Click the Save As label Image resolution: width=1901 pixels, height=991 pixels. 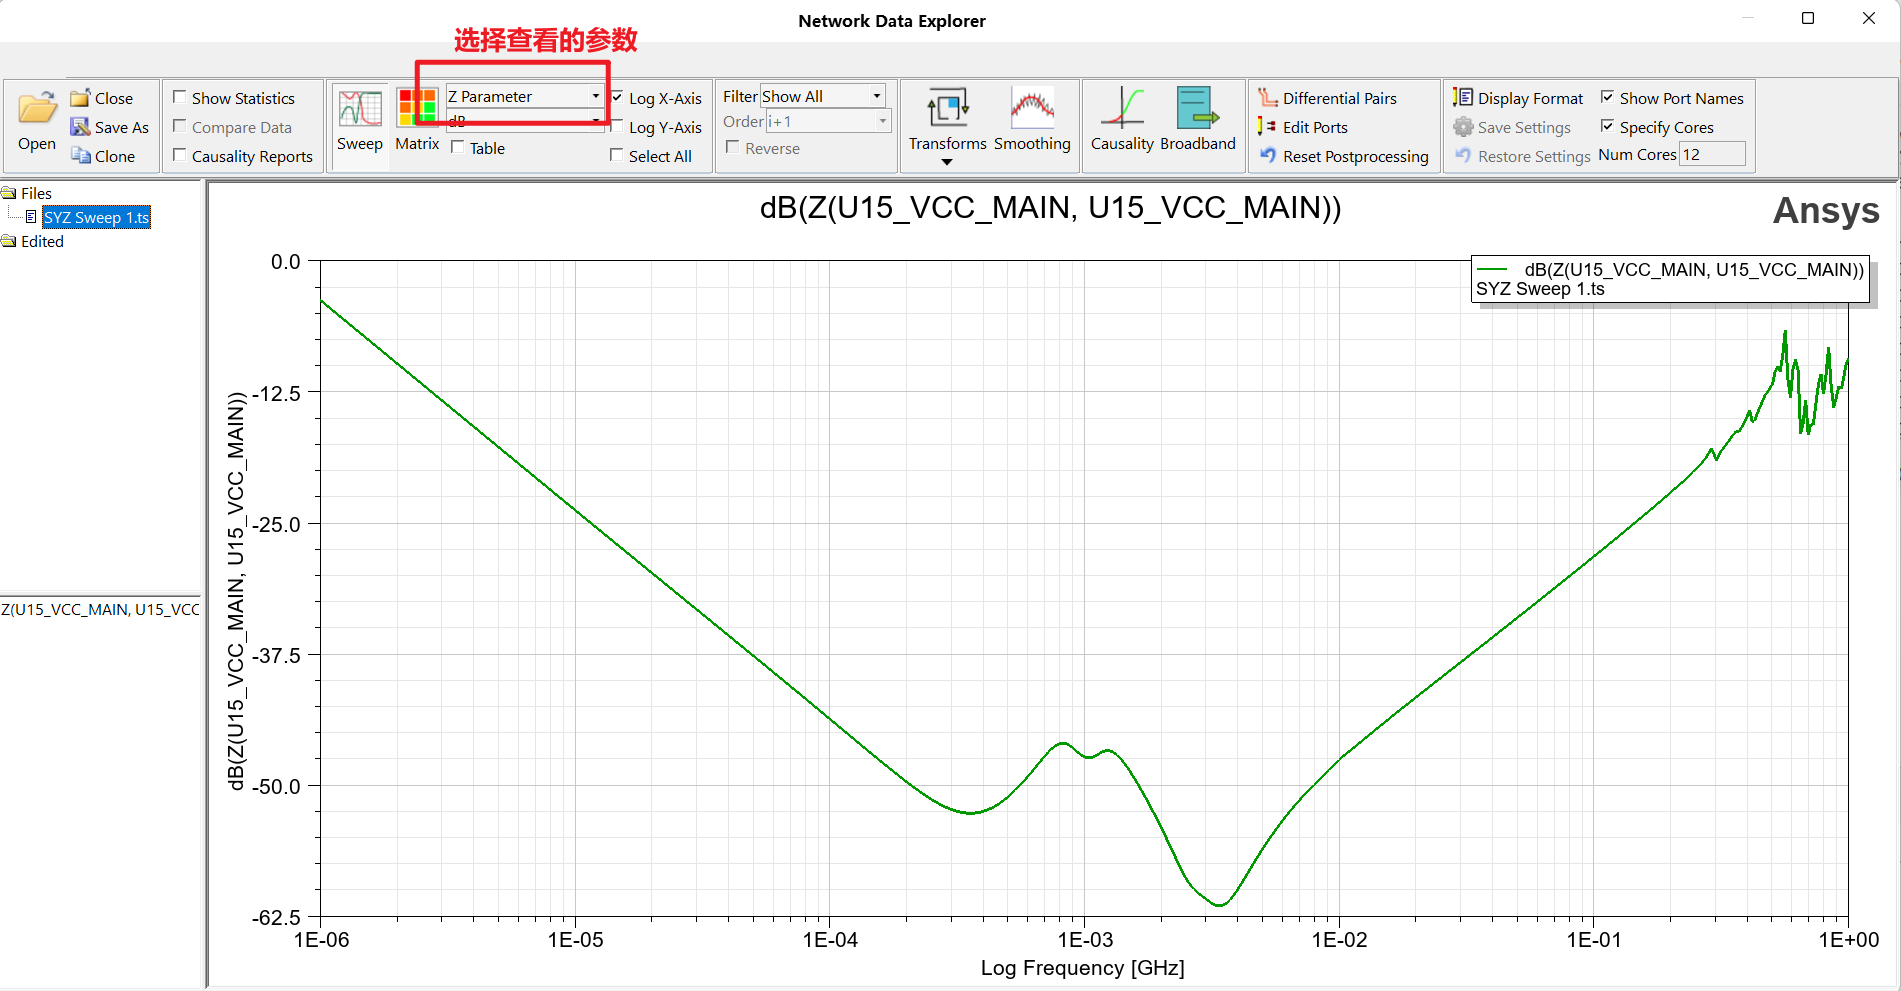tap(122, 127)
